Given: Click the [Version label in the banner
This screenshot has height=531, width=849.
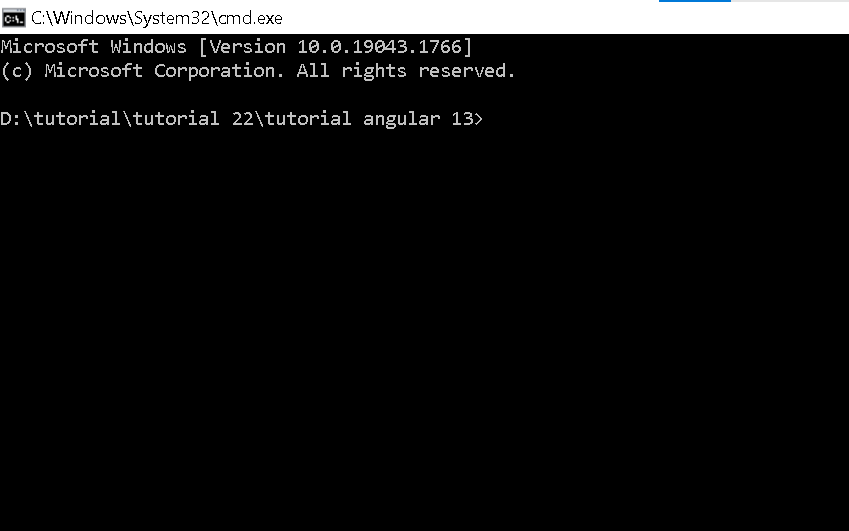Looking at the screenshot, I should click(242, 47).
